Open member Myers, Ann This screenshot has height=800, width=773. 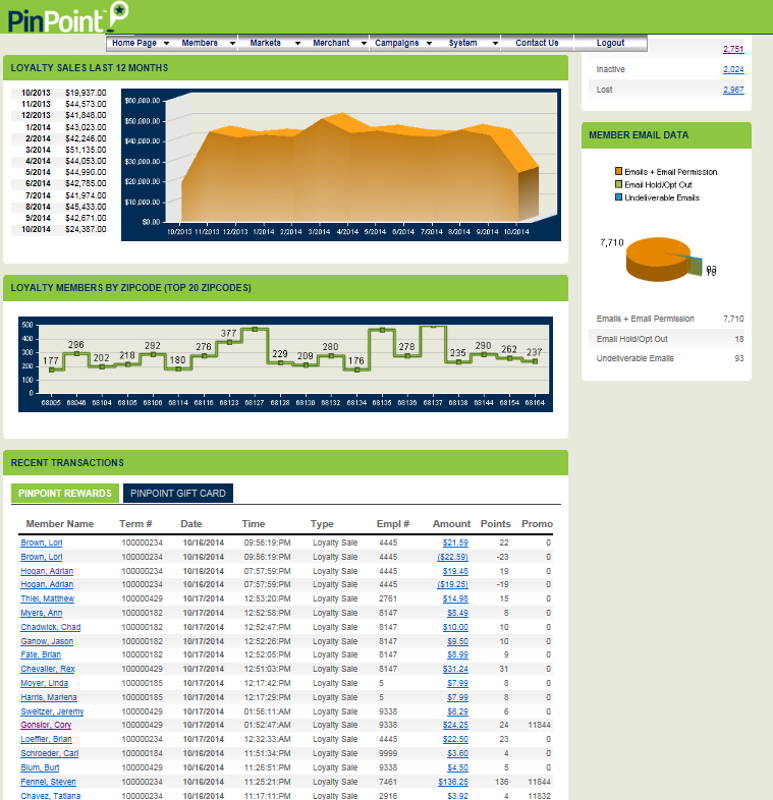pyautogui.click(x=41, y=613)
